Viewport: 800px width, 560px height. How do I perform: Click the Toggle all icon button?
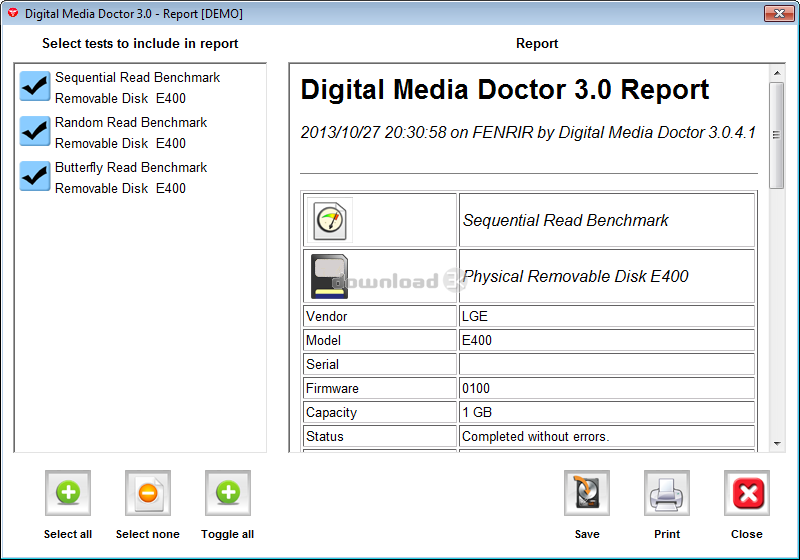(228, 493)
